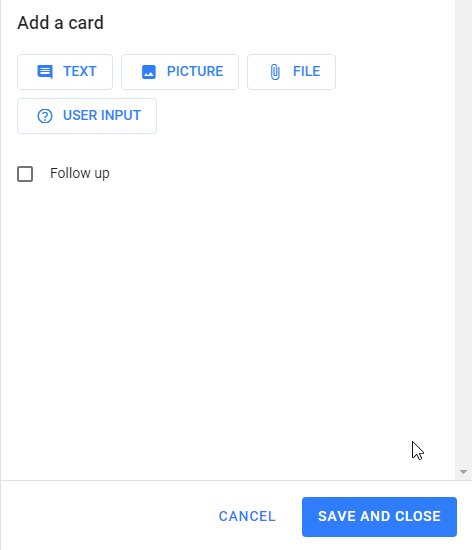The height and width of the screenshot is (550, 472).
Task: Add a TEXT card
Action: pyautogui.click(x=65, y=72)
